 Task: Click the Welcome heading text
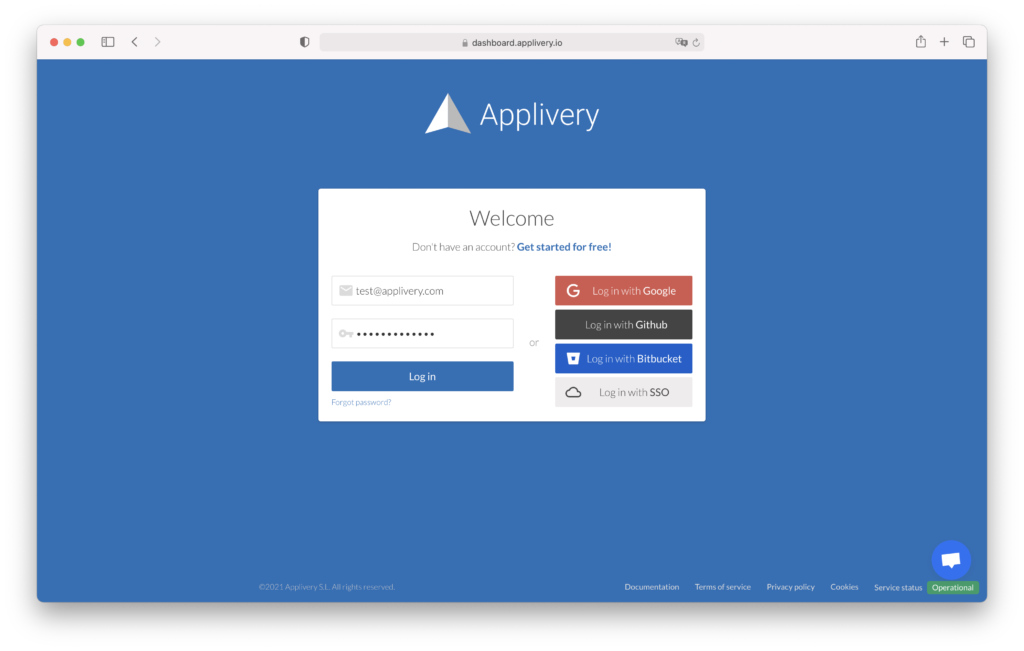[x=512, y=218]
